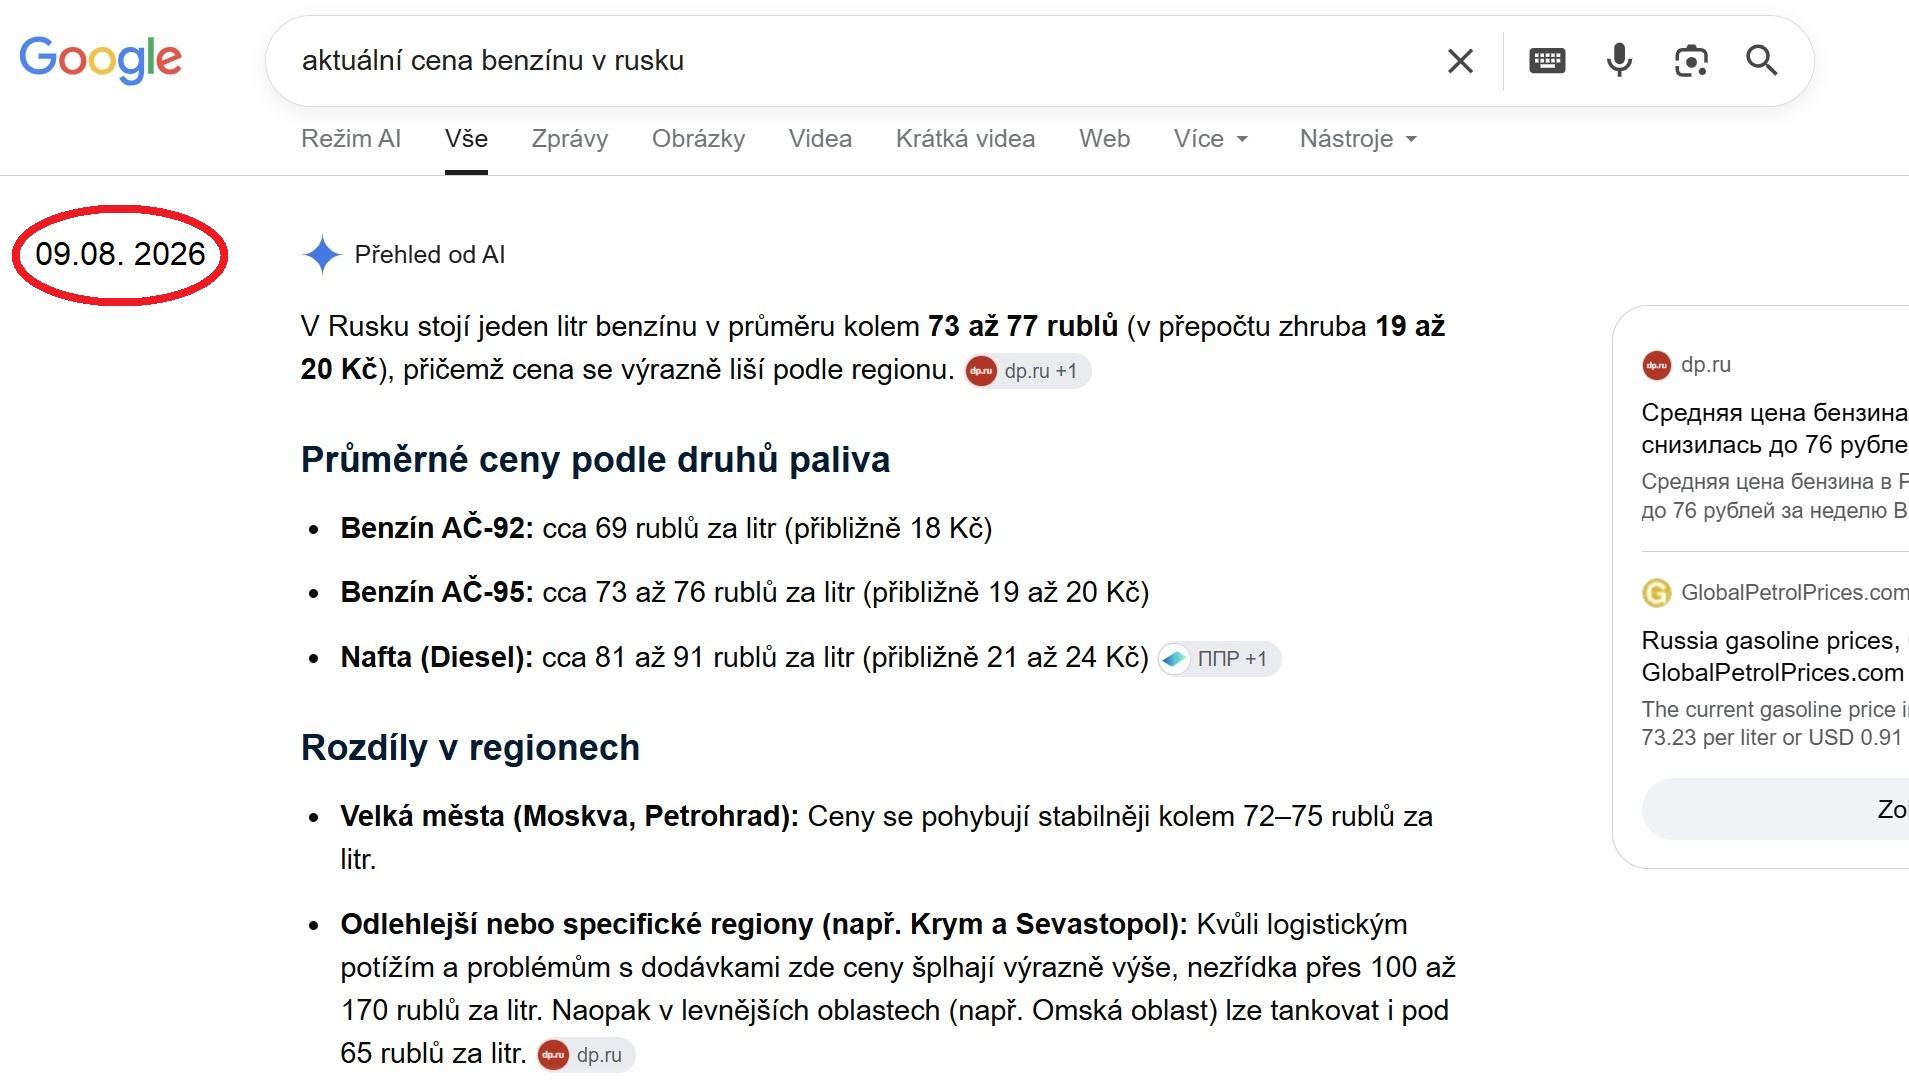Screen dimensions: 1909x1090
Task: Click the AI overview sparkle icon
Action: (x=322, y=255)
